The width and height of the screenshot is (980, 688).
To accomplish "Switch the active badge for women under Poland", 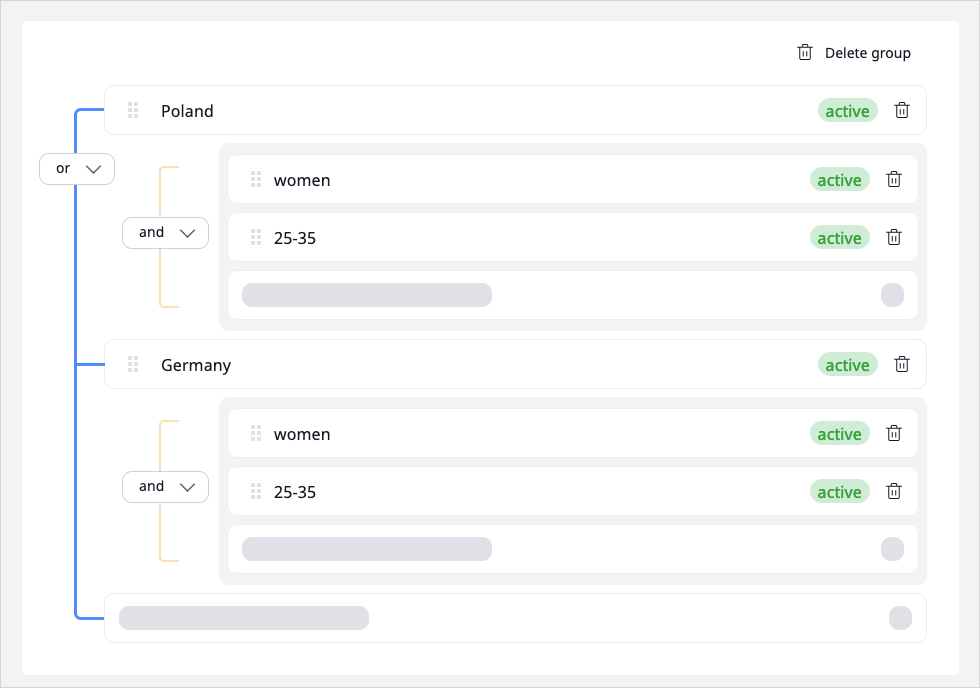I will pyautogui.click(x=839, y=180).
